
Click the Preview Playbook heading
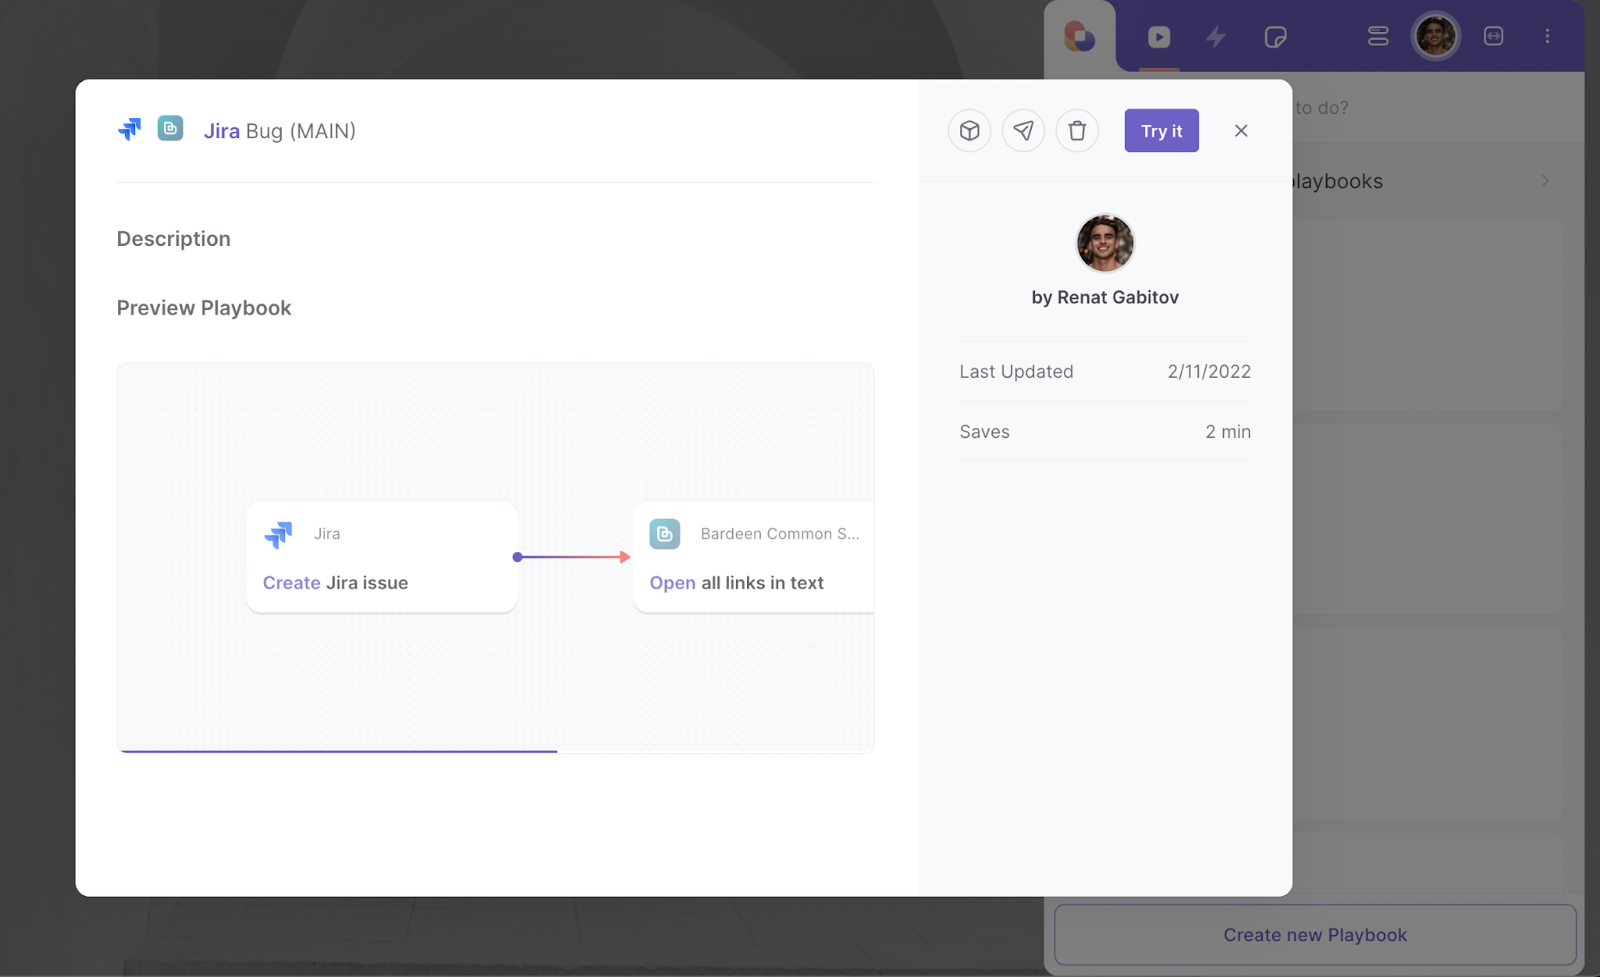tap(204, 308)
